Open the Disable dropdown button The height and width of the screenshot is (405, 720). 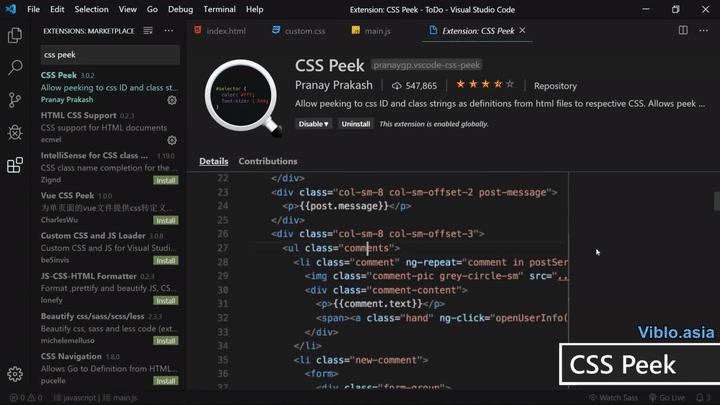(313, 124)
